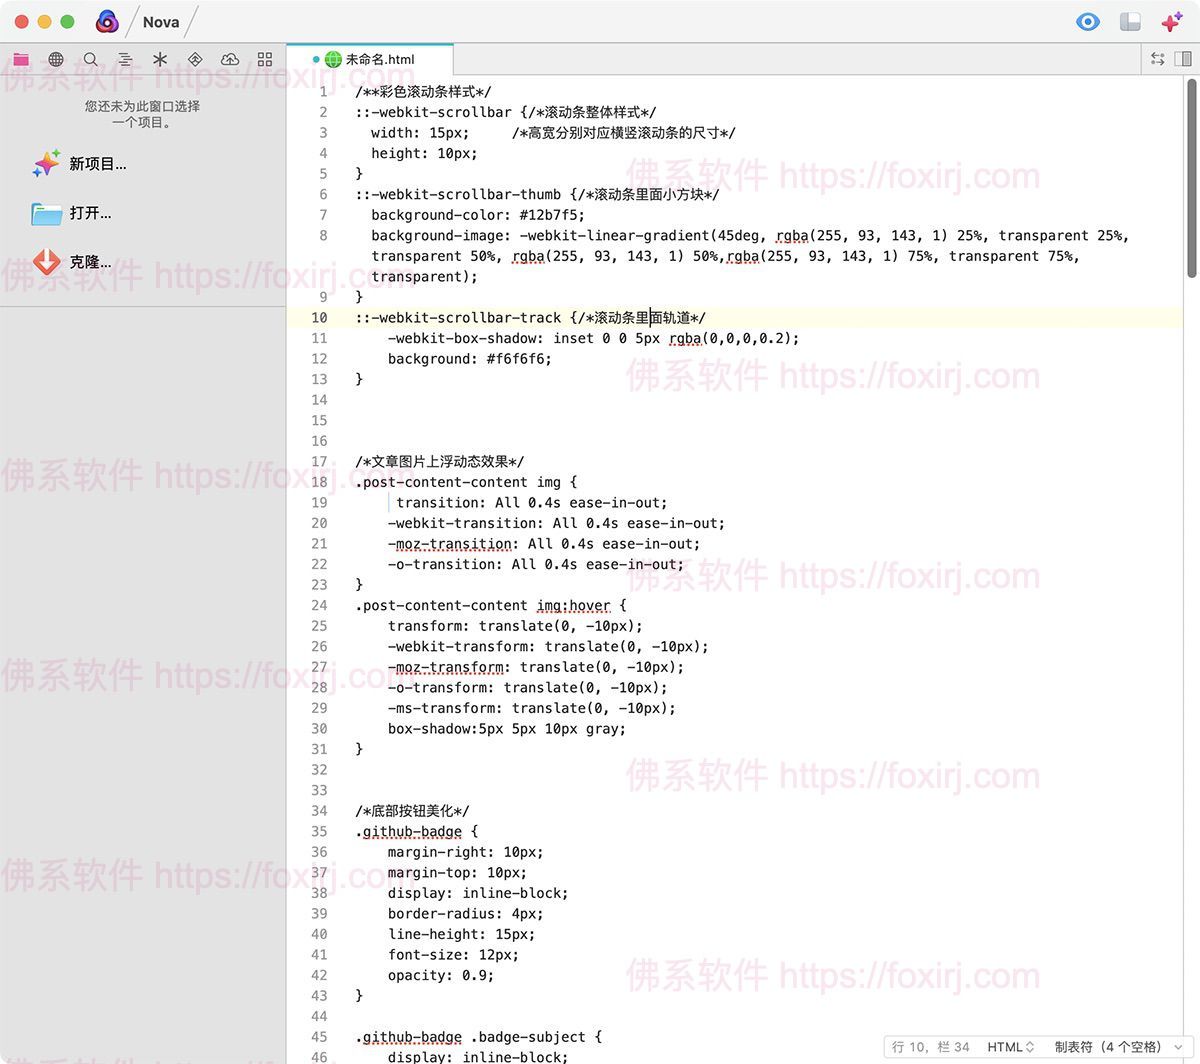Viewport: 1200px width, 1064px height.
Task: Open the Remote globe sidebar icon
Action: [x=56, y=60]
